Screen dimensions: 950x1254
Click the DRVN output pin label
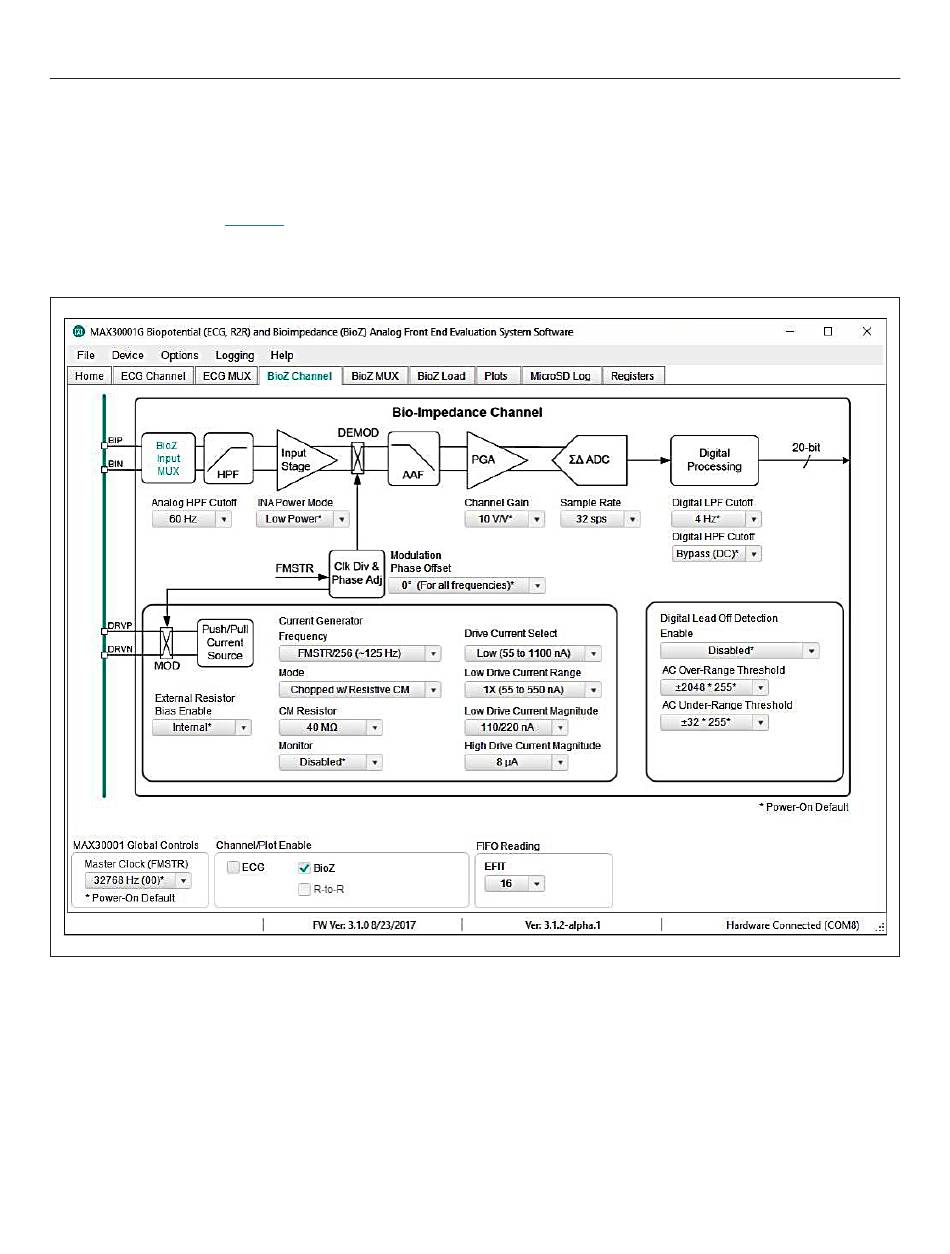click(119, 649)
